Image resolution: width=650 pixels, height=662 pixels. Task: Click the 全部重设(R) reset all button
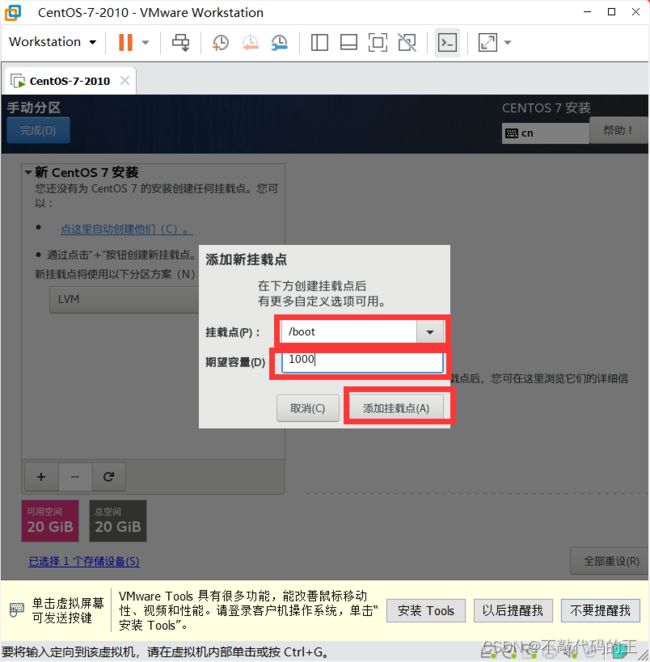tap(611, 561)
